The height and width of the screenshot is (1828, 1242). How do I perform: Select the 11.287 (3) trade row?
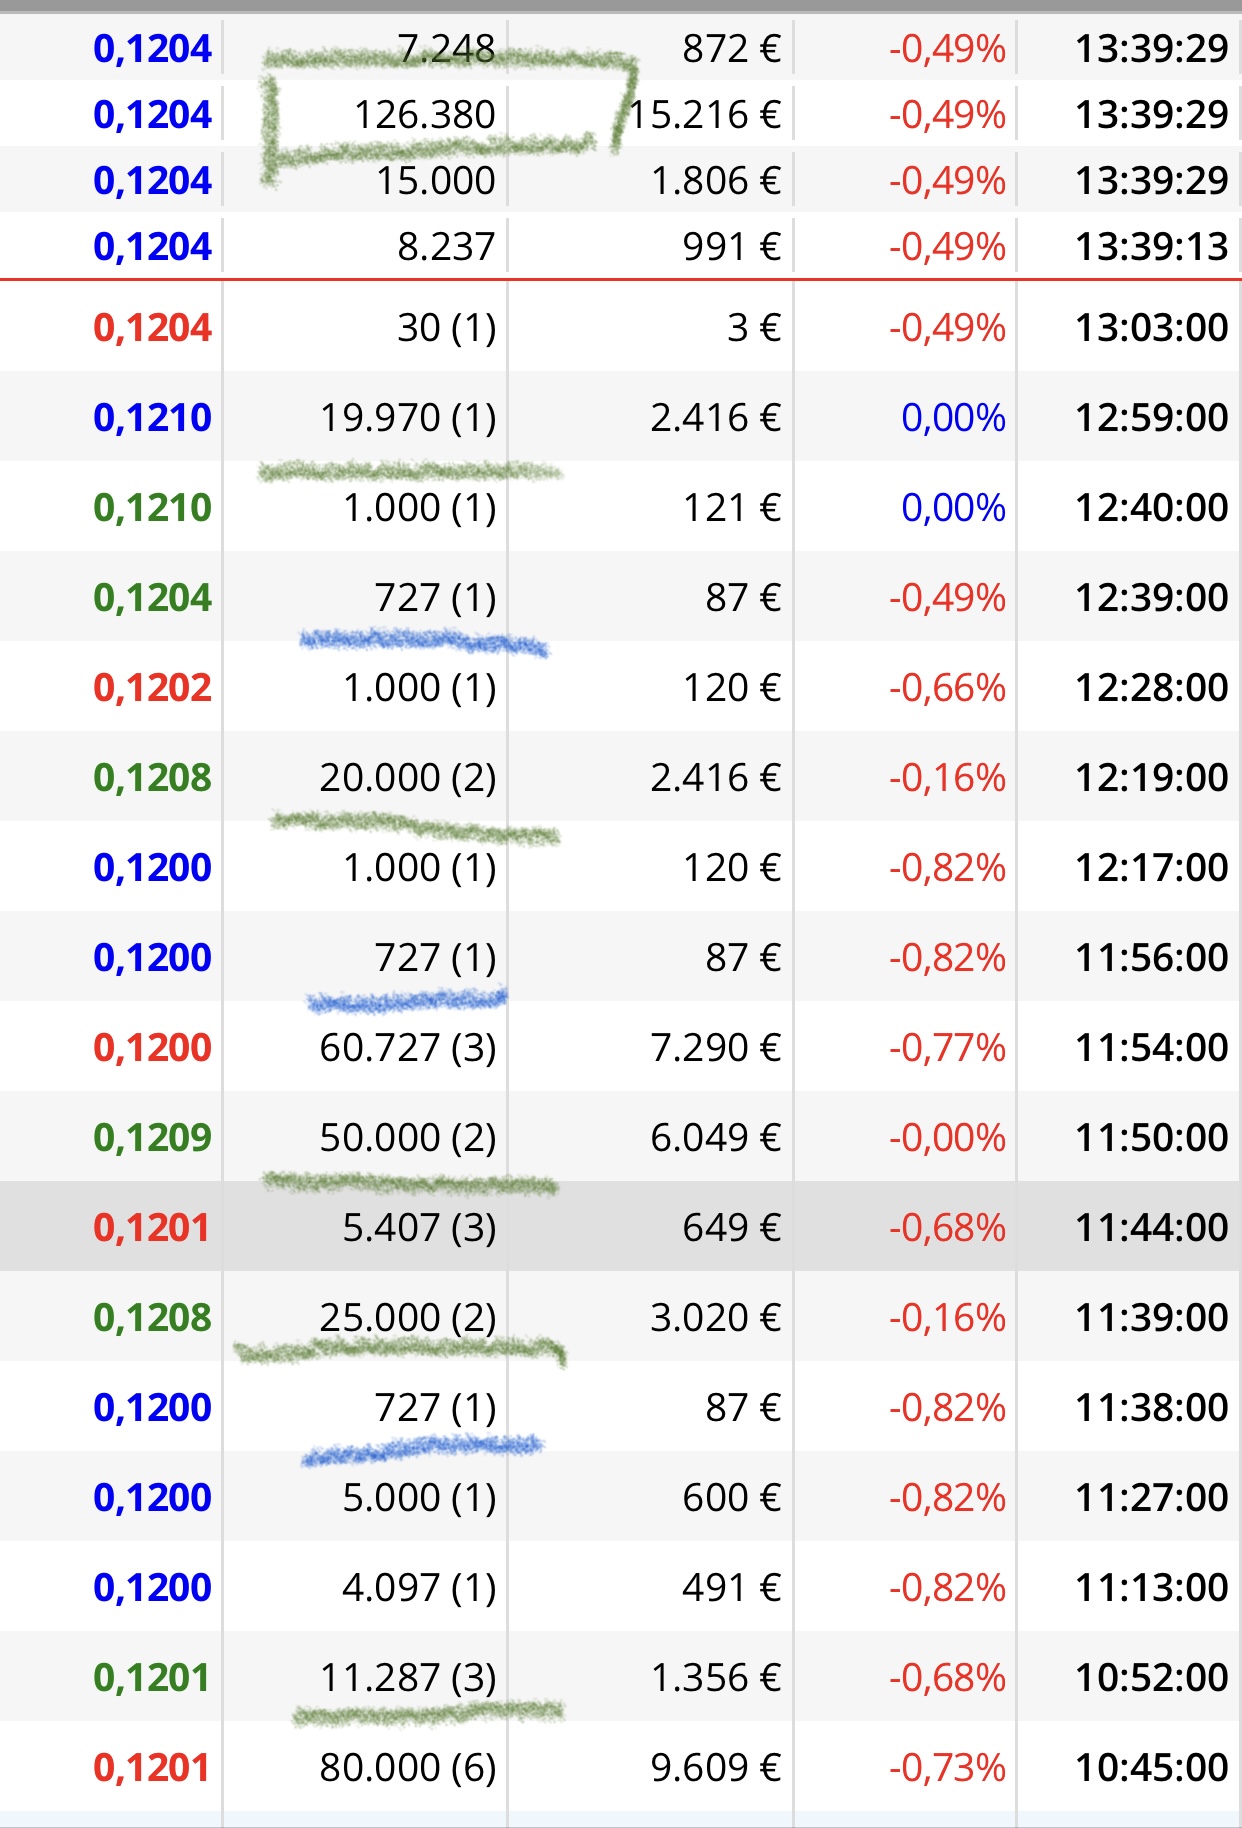(621, 1677)
